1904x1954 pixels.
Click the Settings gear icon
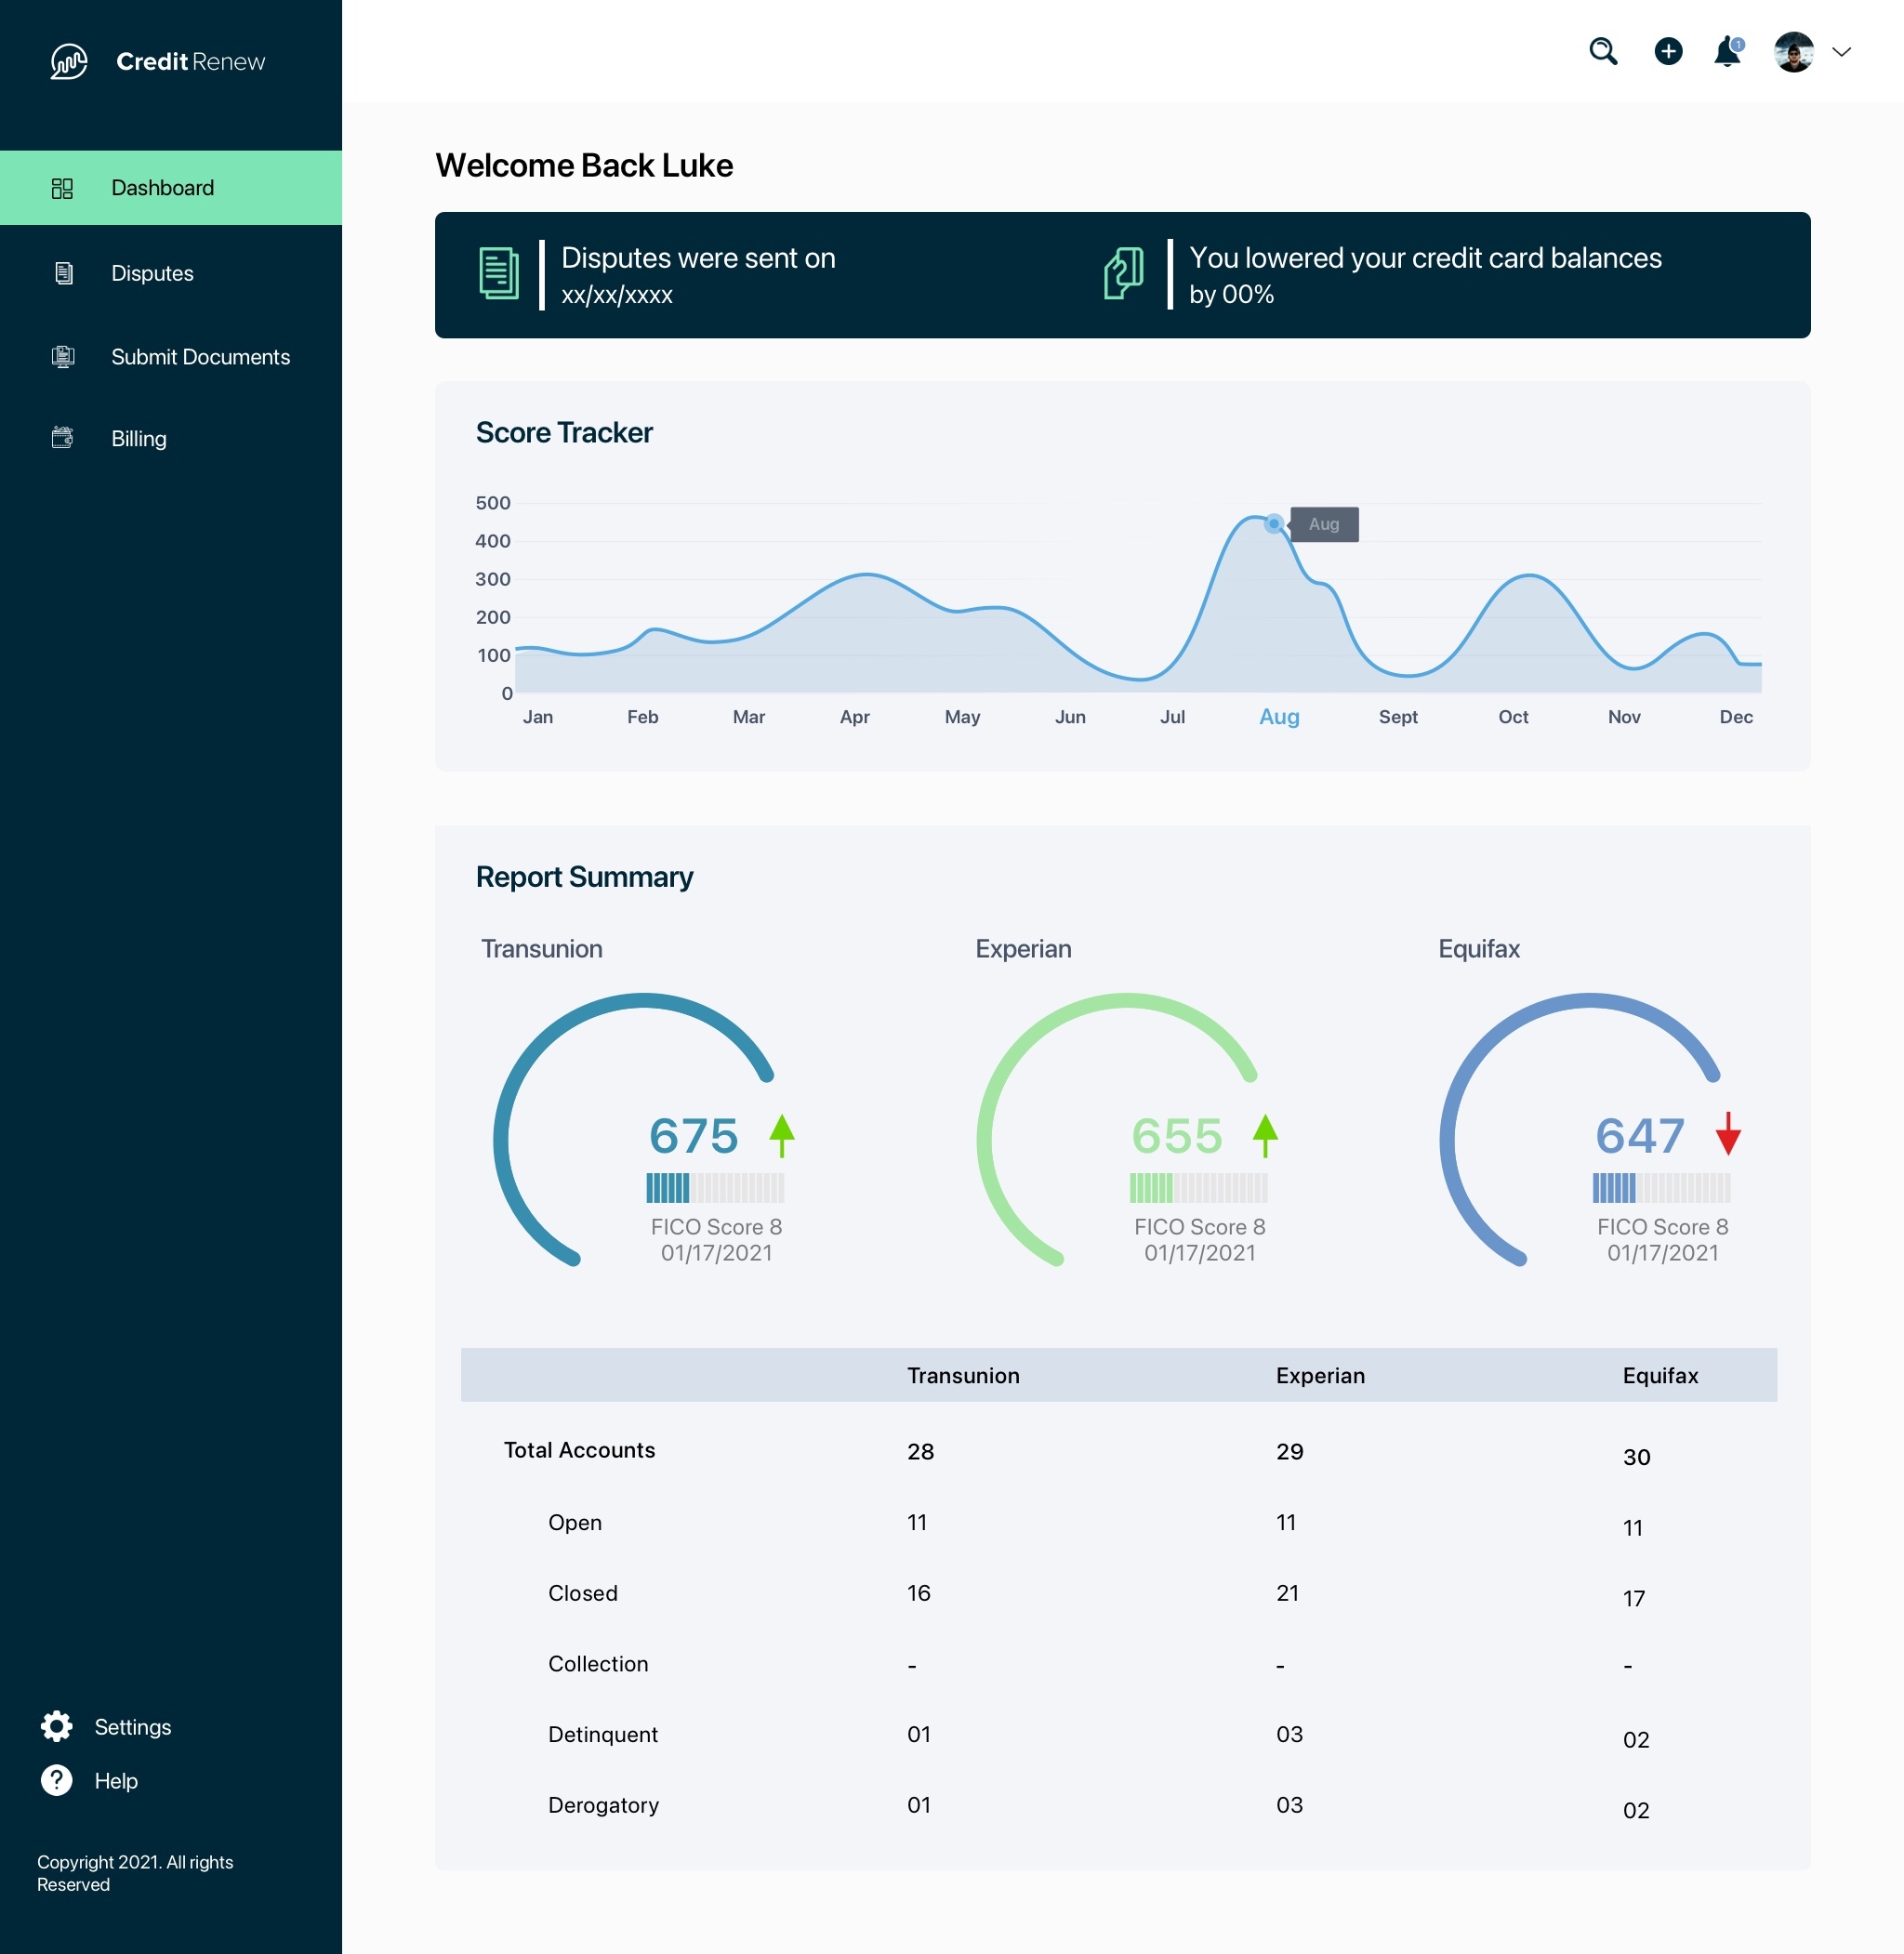(57, 1726)
